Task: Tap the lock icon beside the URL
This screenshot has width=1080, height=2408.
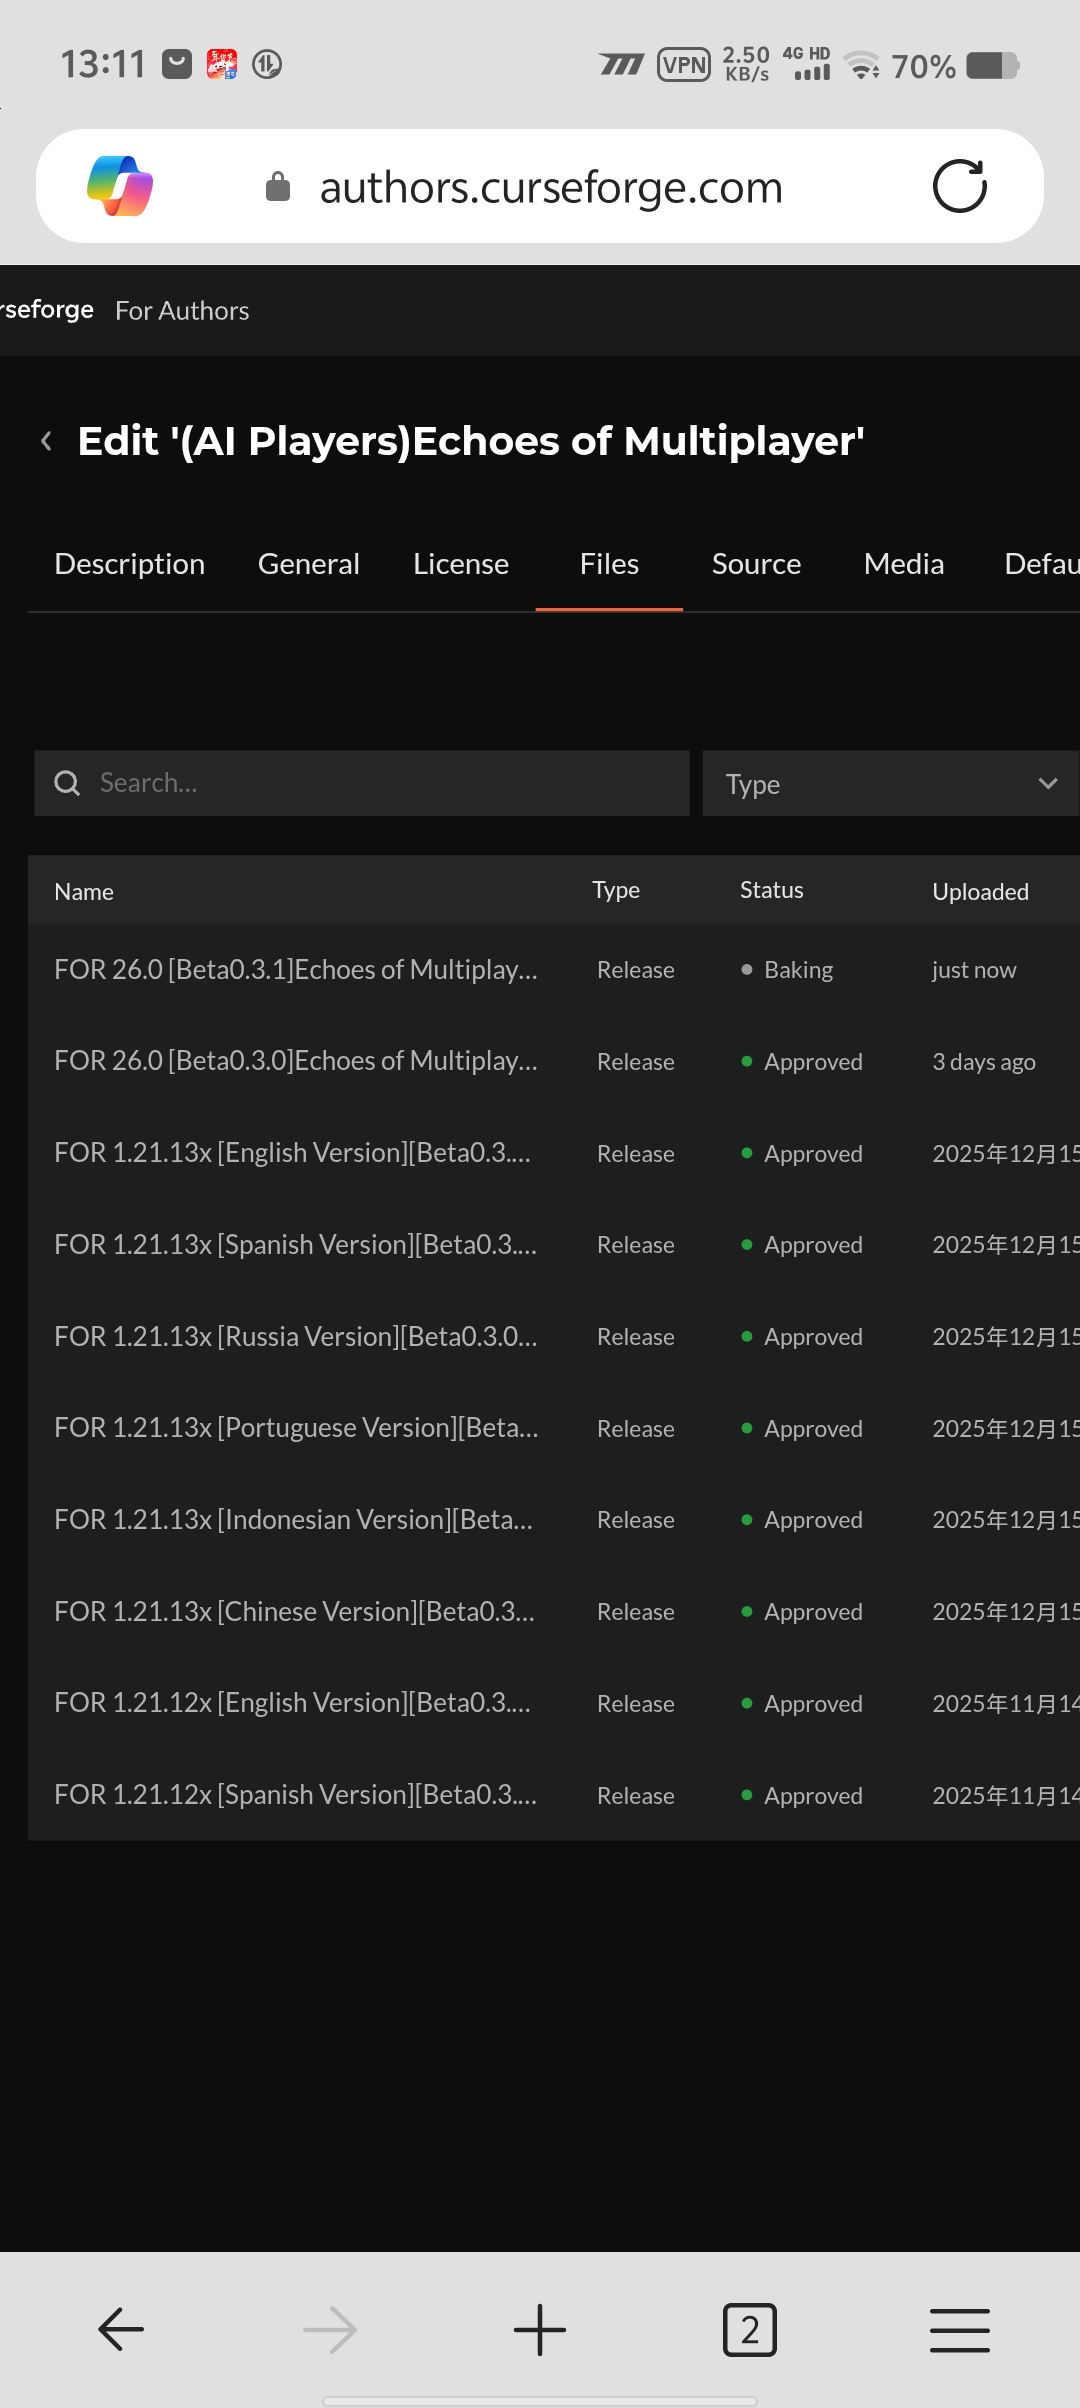Action: click(278, 186)
